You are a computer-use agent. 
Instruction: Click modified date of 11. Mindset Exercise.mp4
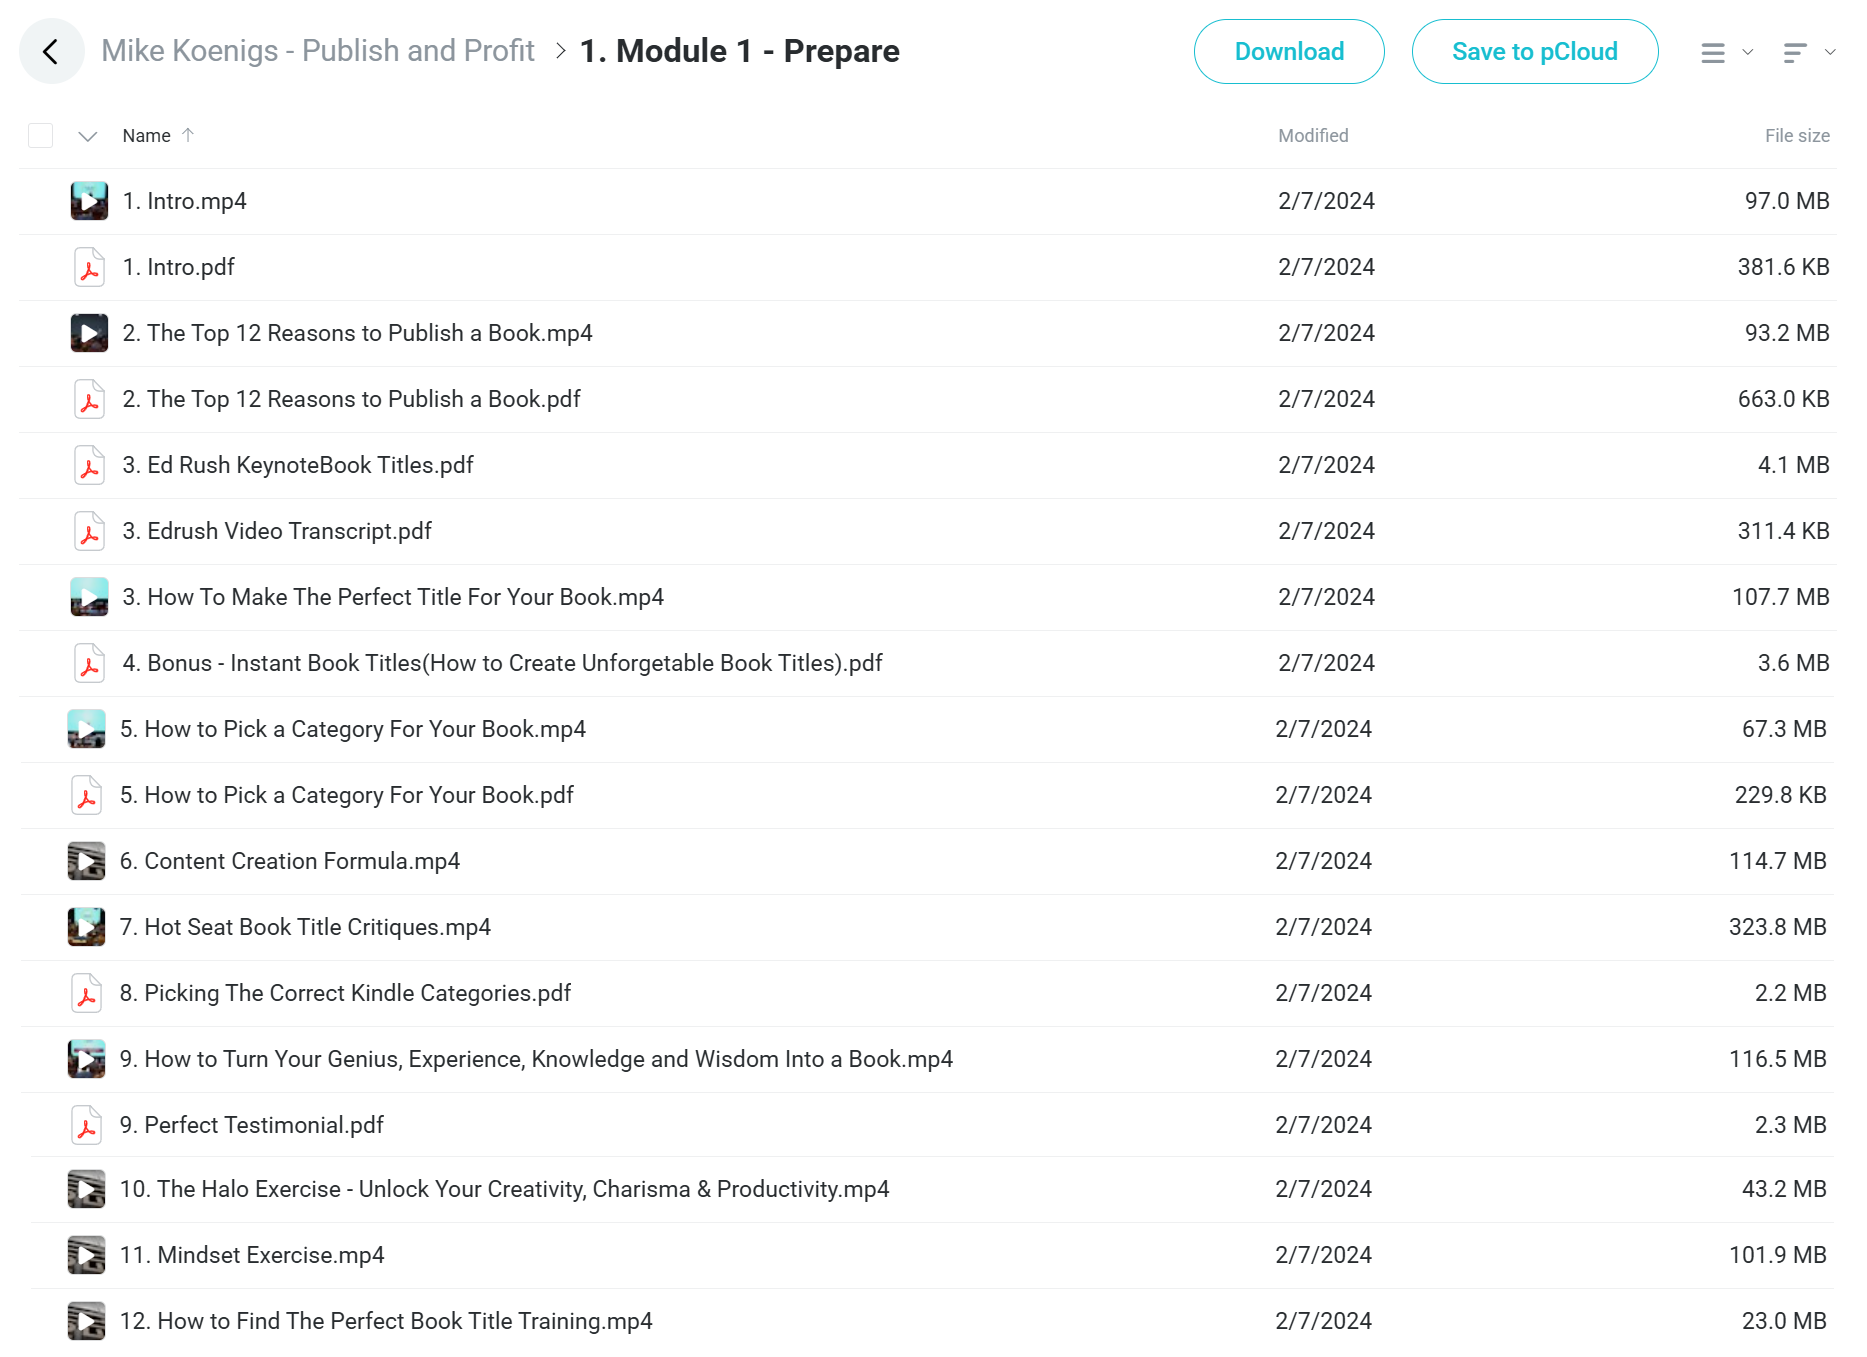pyautogui.click(x=1323, y=1255)
